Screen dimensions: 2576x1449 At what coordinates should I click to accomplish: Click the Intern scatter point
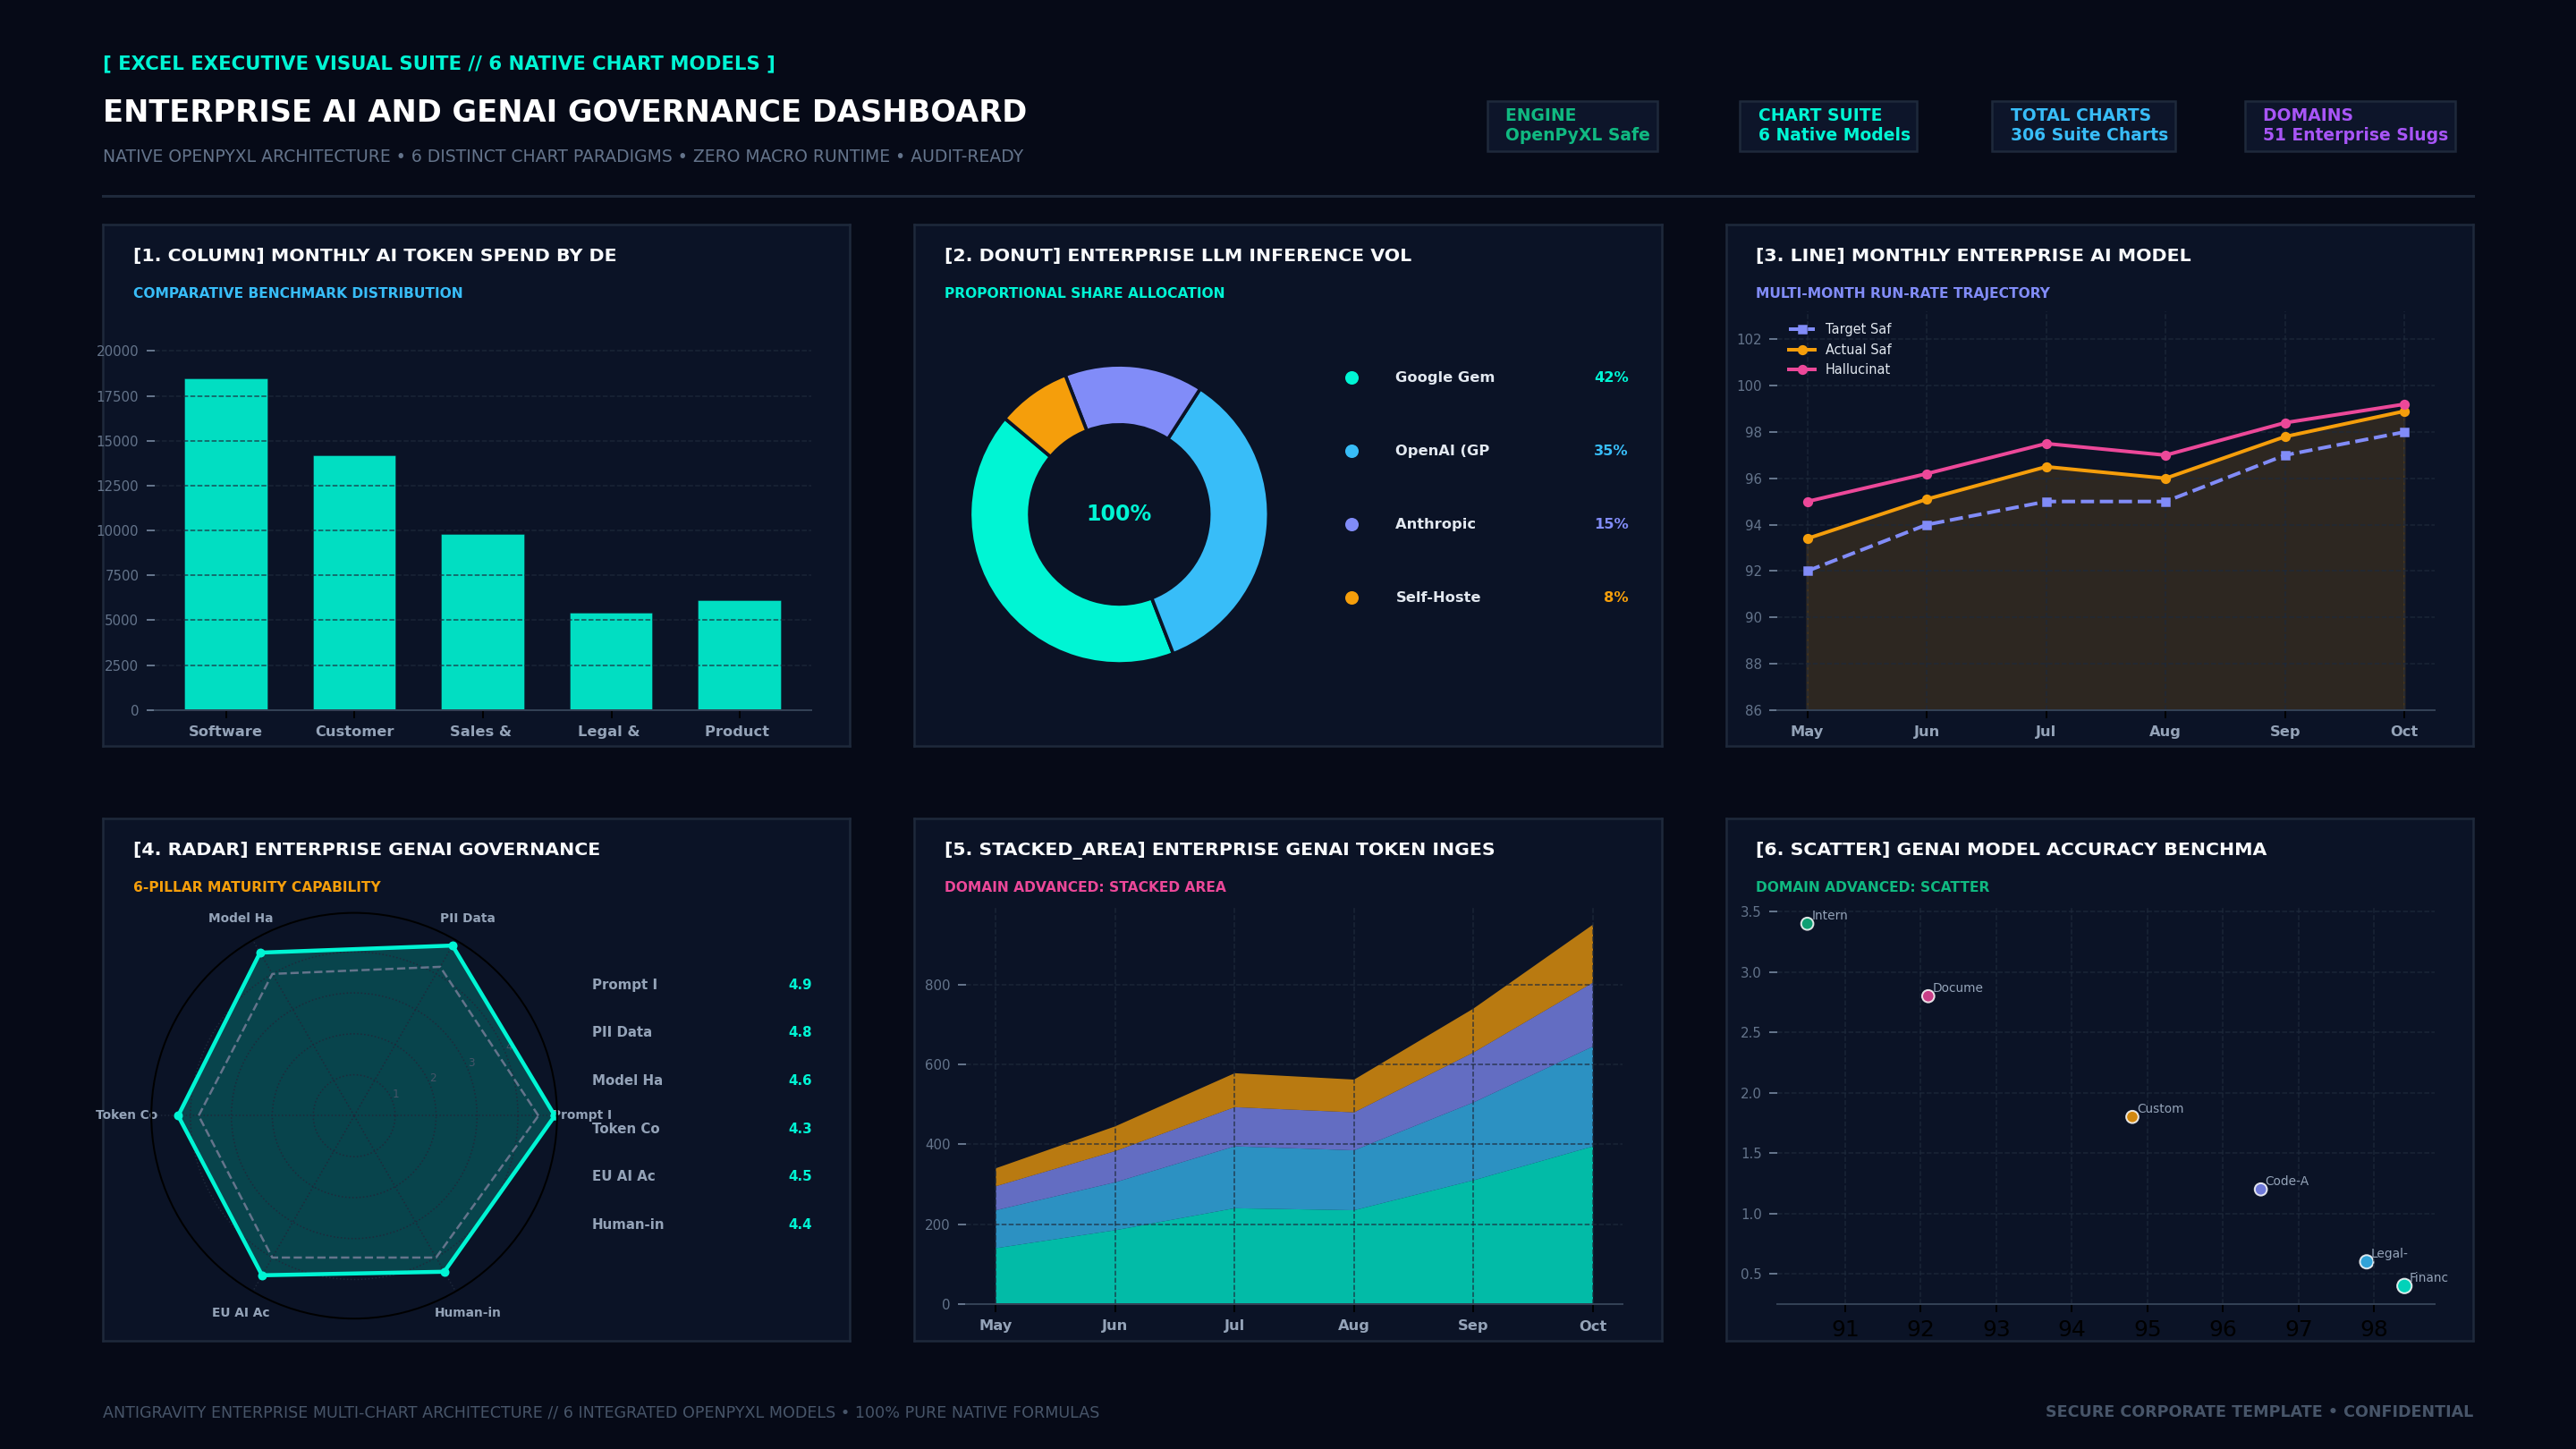point(1807,924)
